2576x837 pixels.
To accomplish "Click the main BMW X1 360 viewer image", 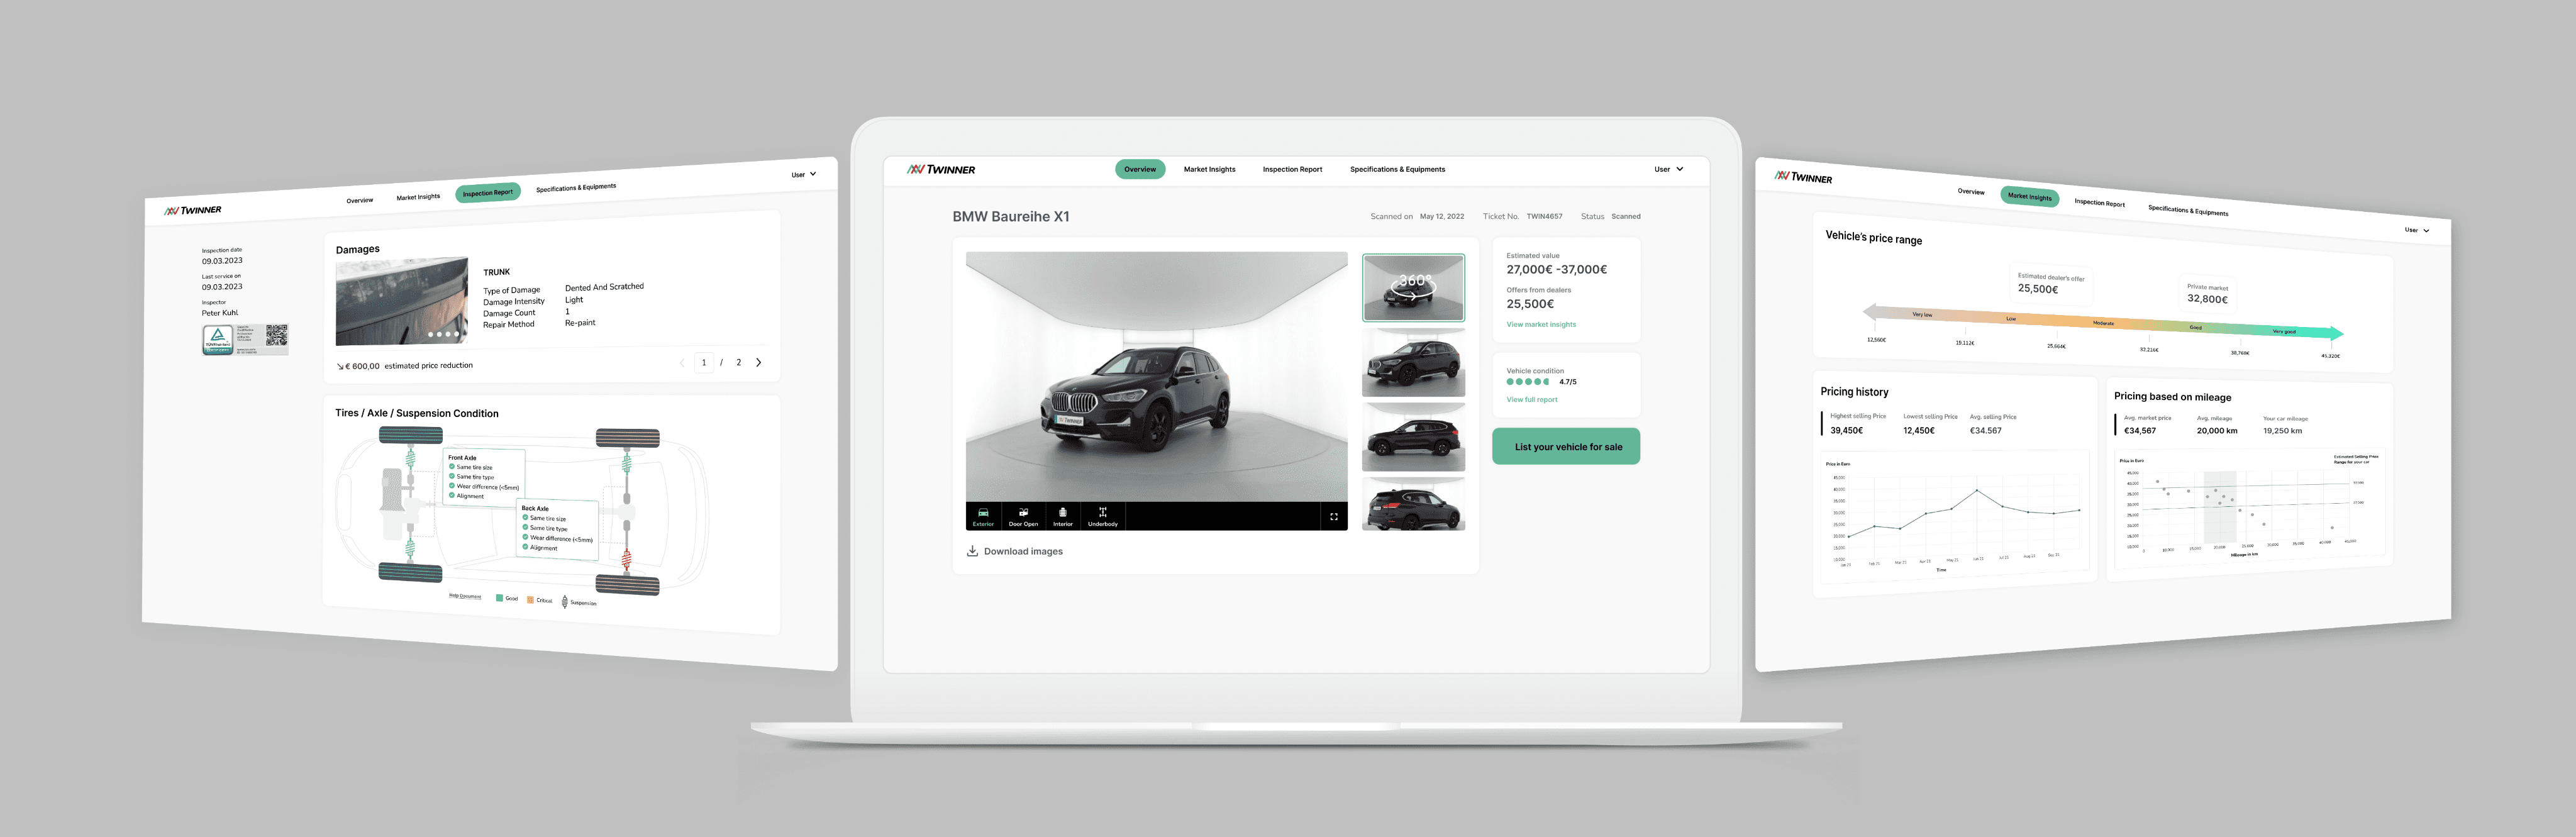I will pos(1156,377).
